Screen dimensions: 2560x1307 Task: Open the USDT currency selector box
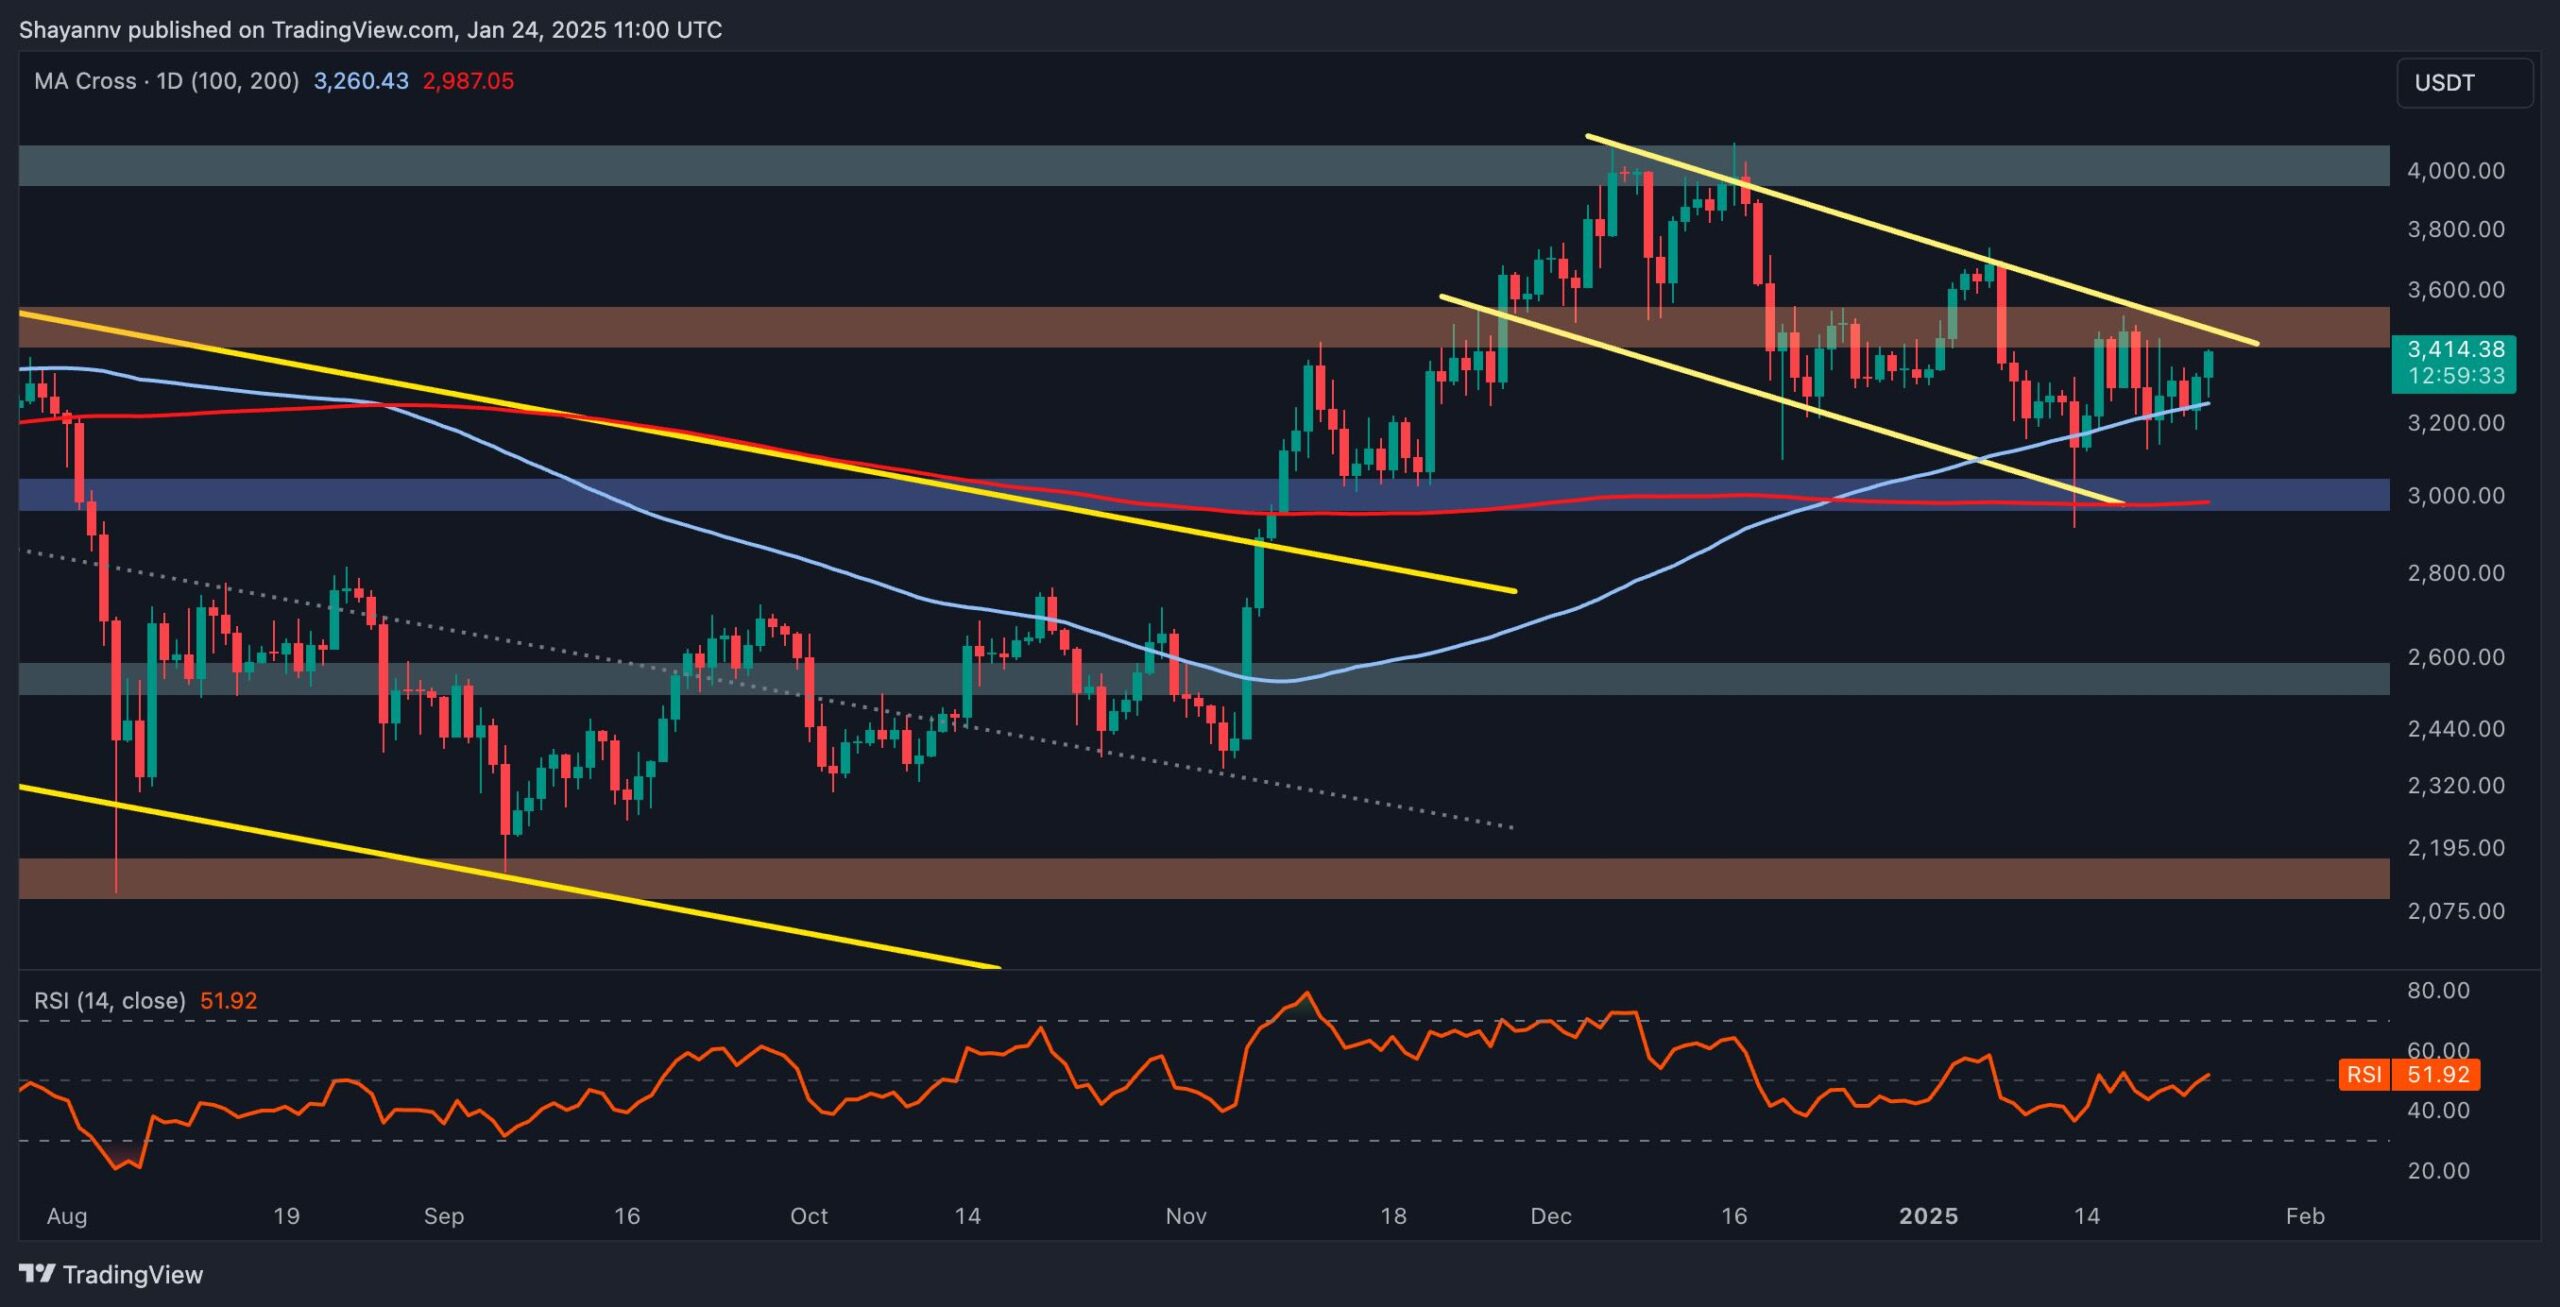(x=2463, y=83)
